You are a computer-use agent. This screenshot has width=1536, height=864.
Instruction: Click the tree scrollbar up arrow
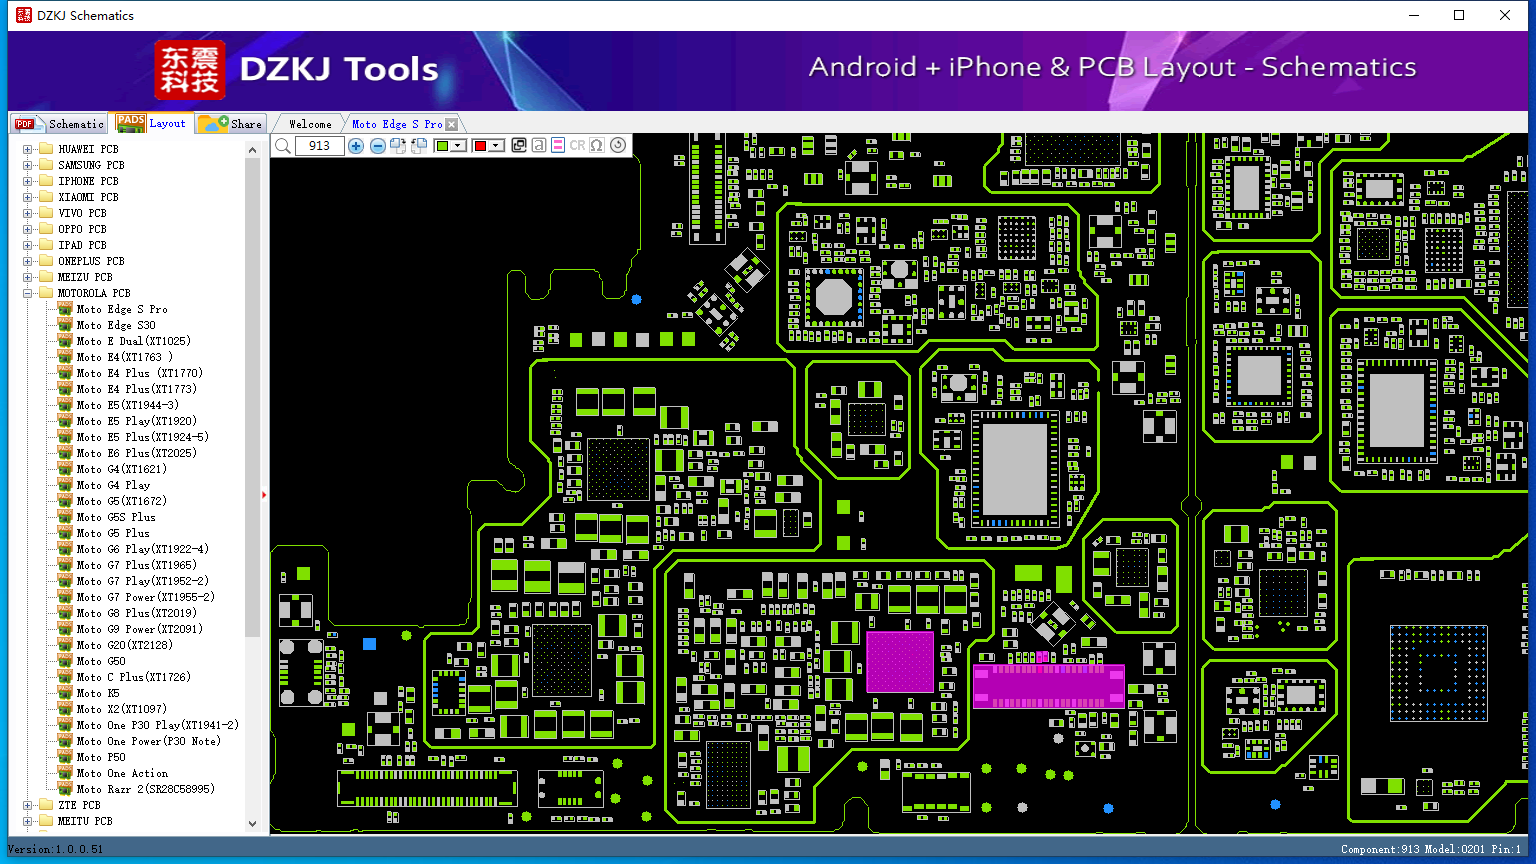click(252, 149)
